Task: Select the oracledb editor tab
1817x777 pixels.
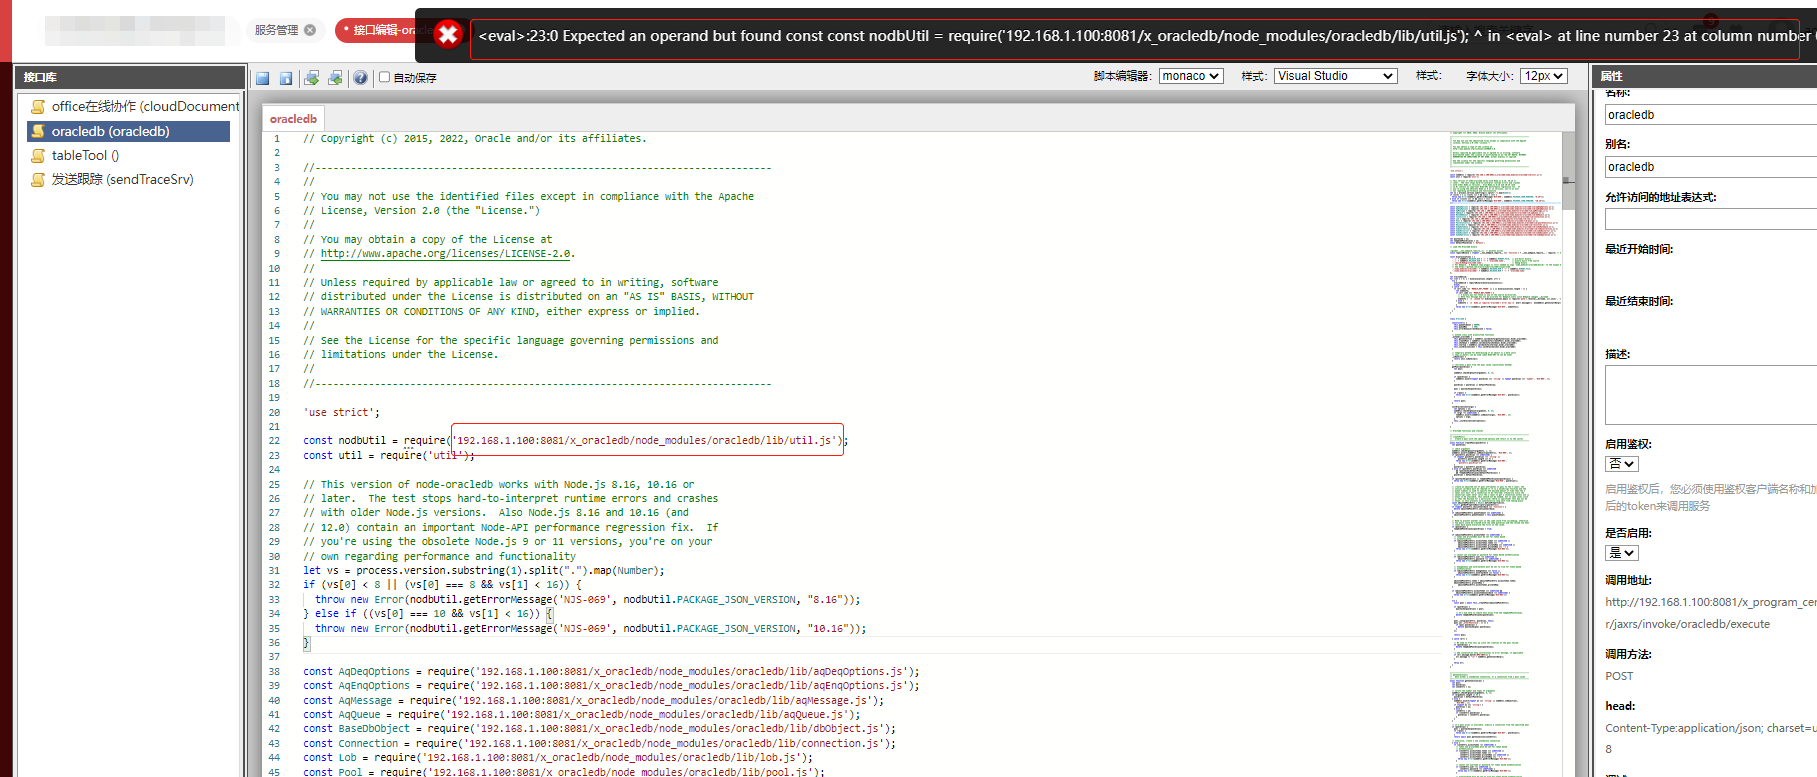Action: tap(293, 119)
